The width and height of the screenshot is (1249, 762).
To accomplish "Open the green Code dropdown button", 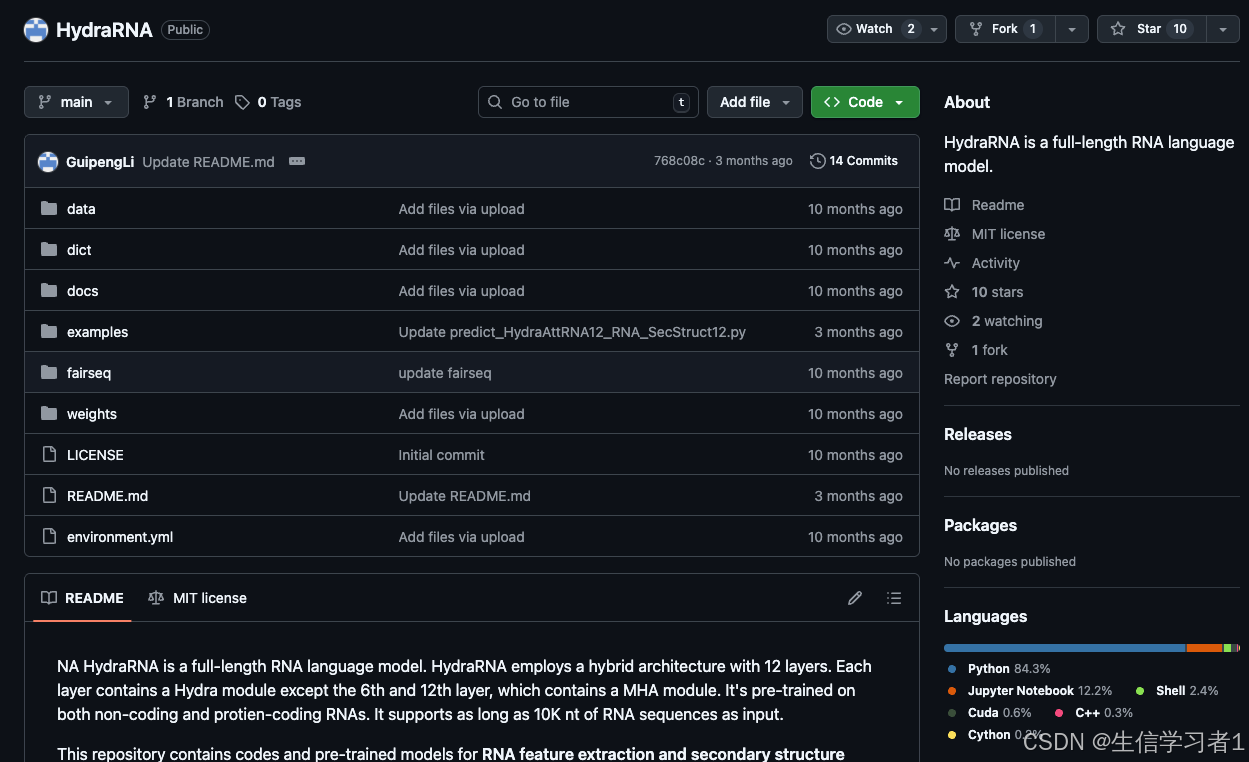I will coord(865,102).
